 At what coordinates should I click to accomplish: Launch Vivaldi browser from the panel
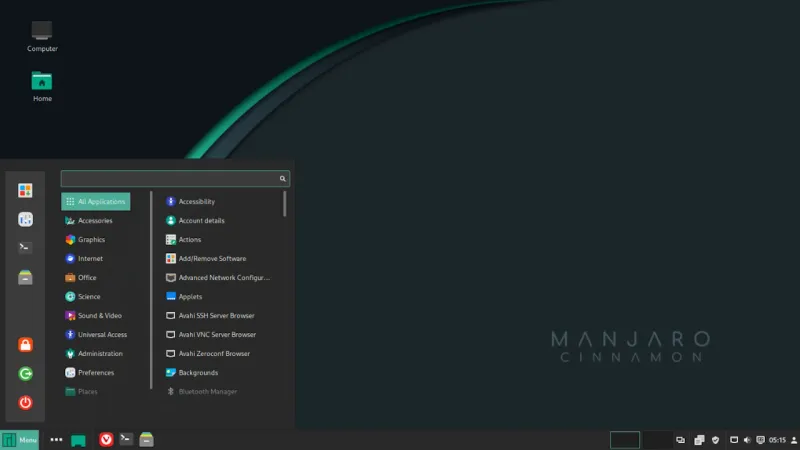tap(106, 439)
